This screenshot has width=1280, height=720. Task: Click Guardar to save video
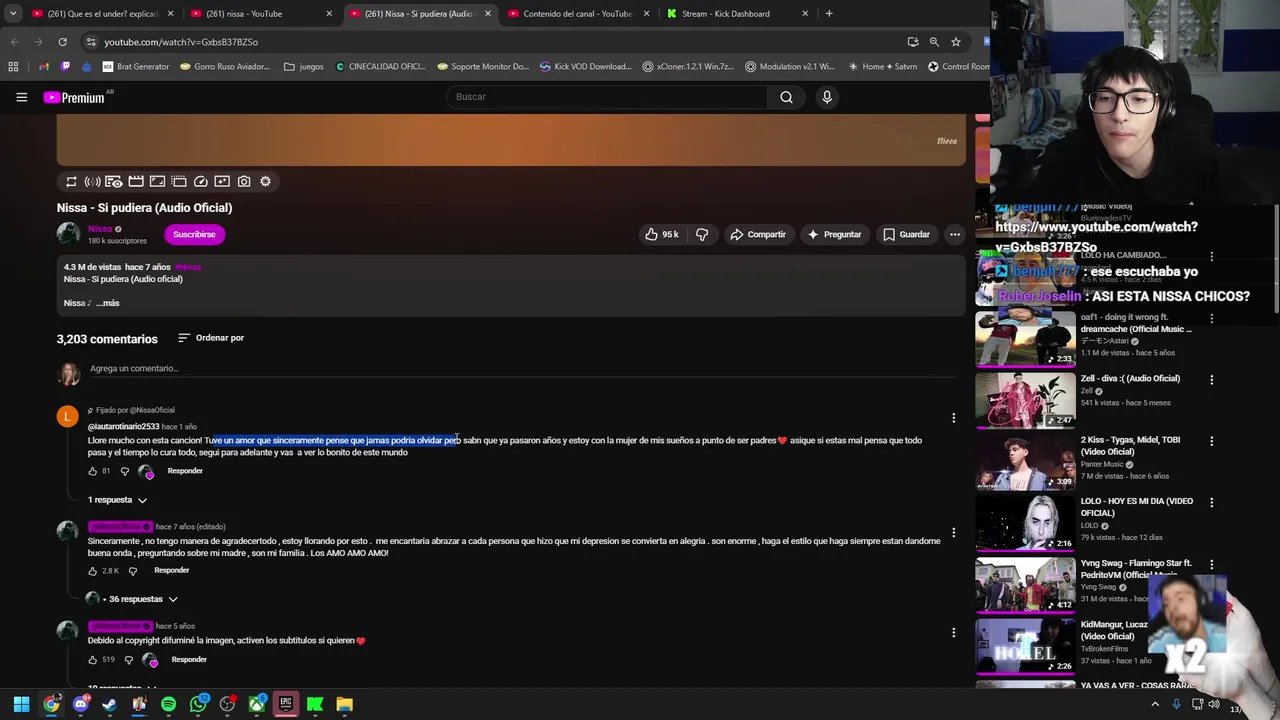coord(906,234)
